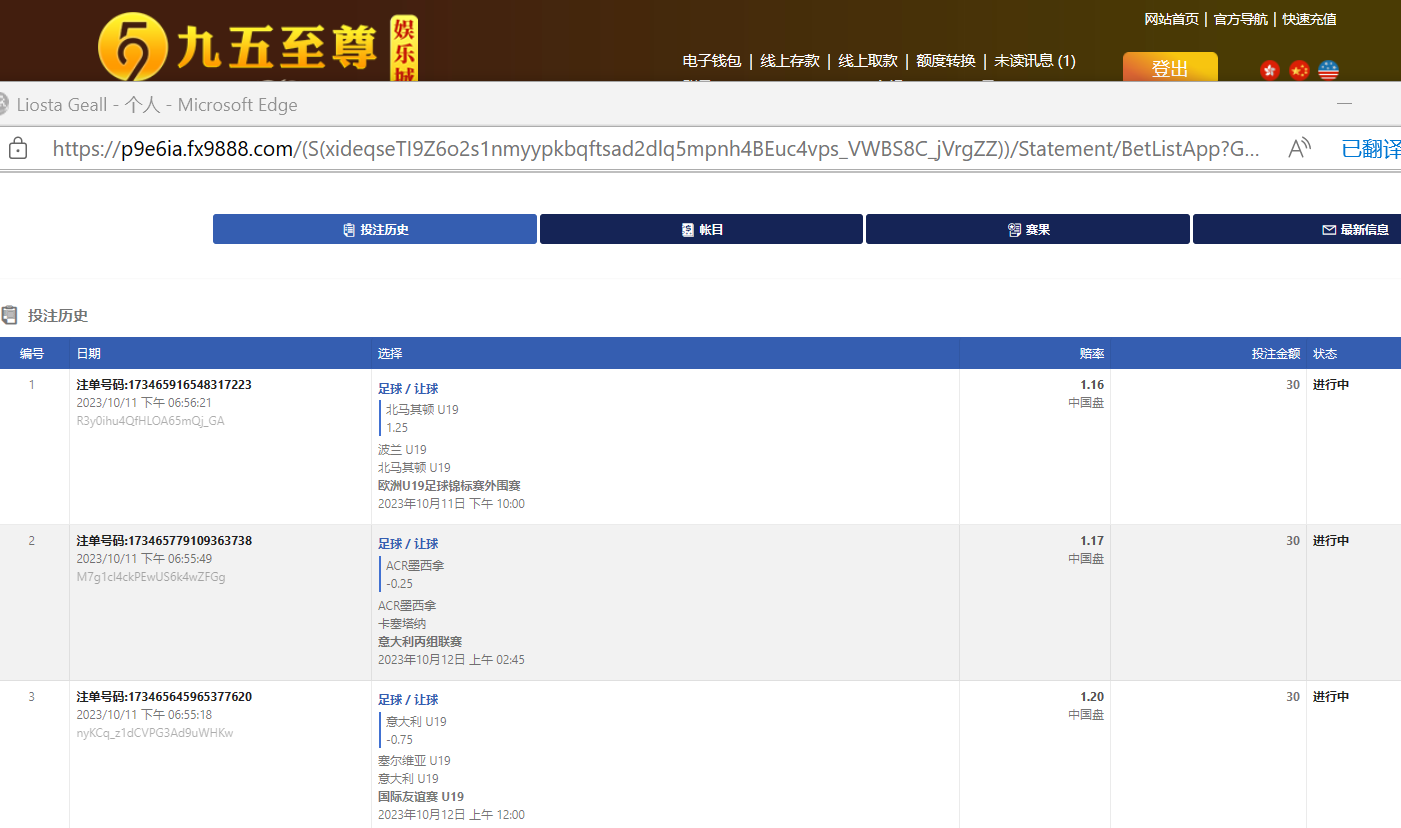Click the 编号 column header
Image resolution: width=1401 pixels, height=828 pixels.
click(32, 354)
